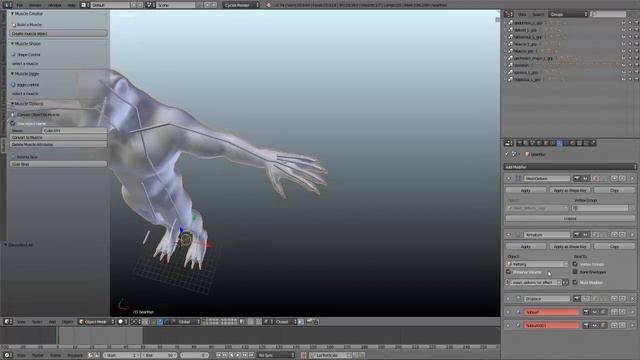640x360 pixels.
Task: Click the timeline End frame field
Action: [x=160, y=355]
